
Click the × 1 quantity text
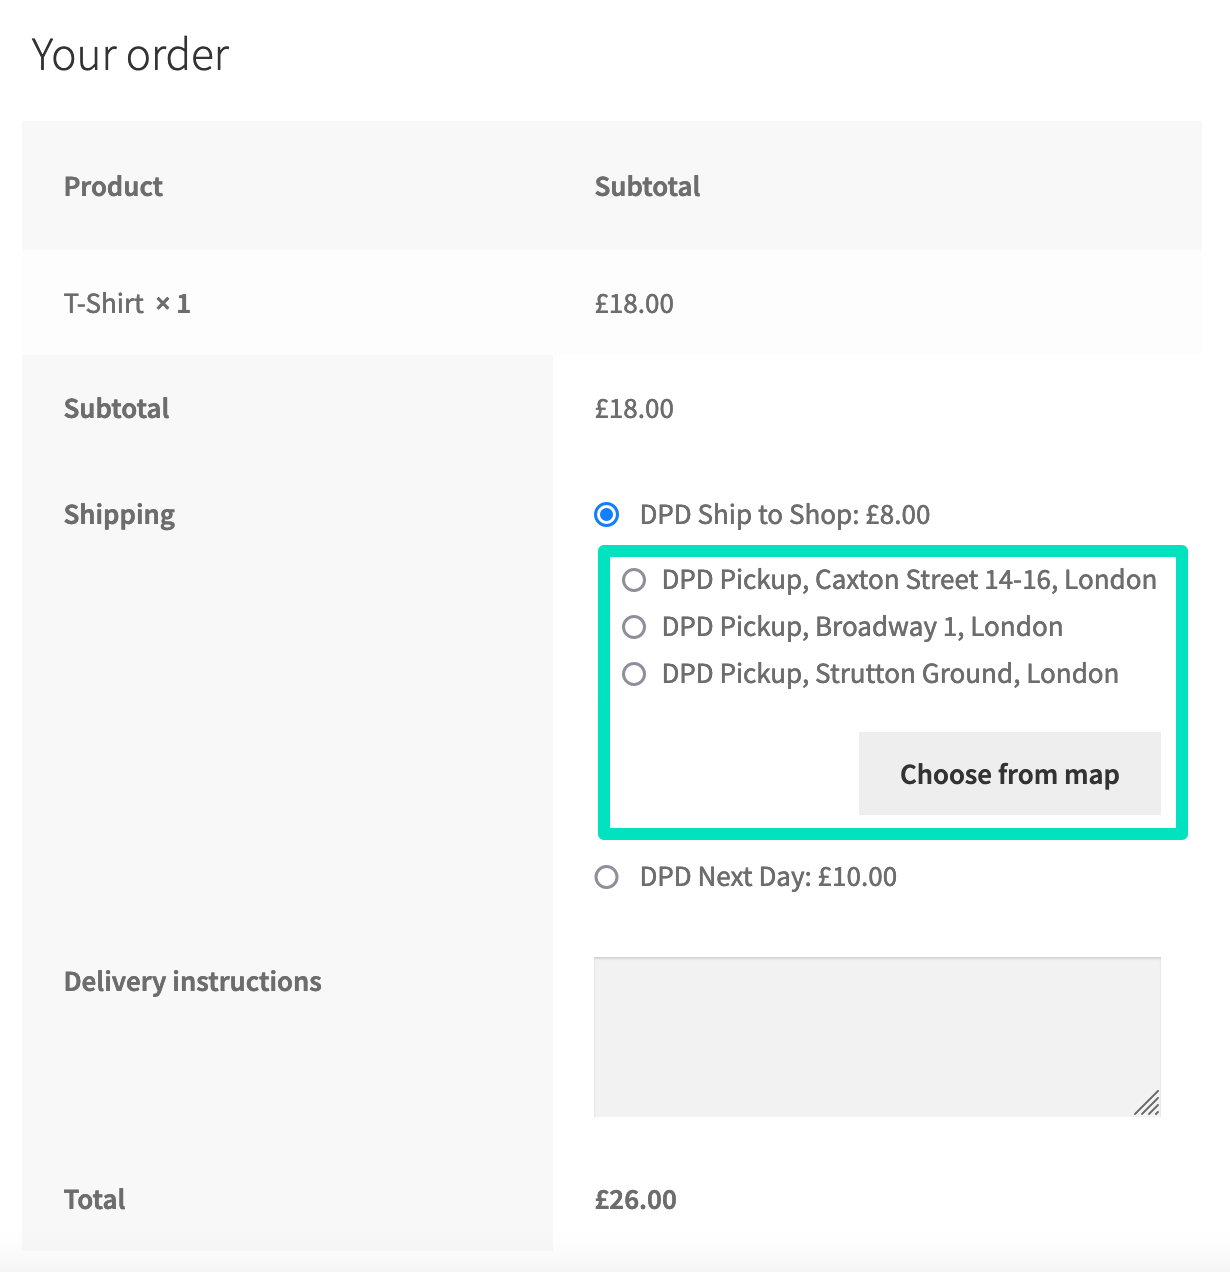click(173, 304)
